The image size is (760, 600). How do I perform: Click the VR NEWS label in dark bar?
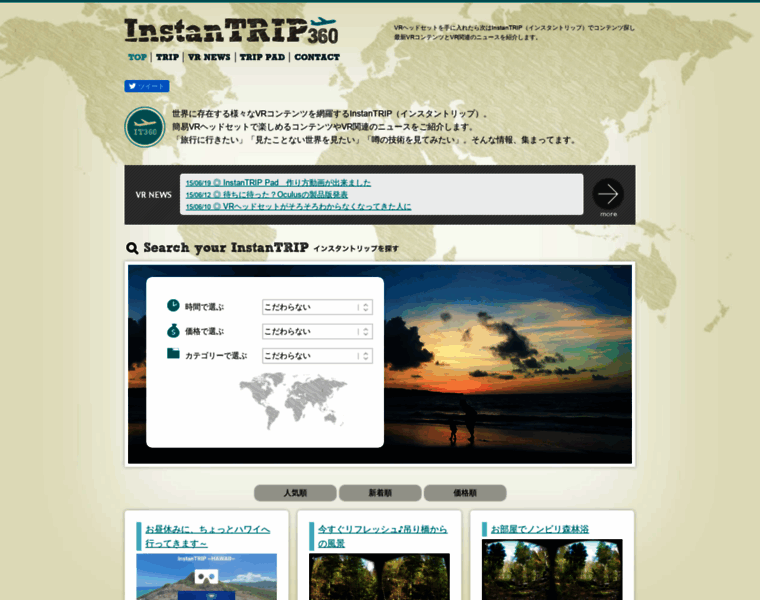(x=154, y=195)
